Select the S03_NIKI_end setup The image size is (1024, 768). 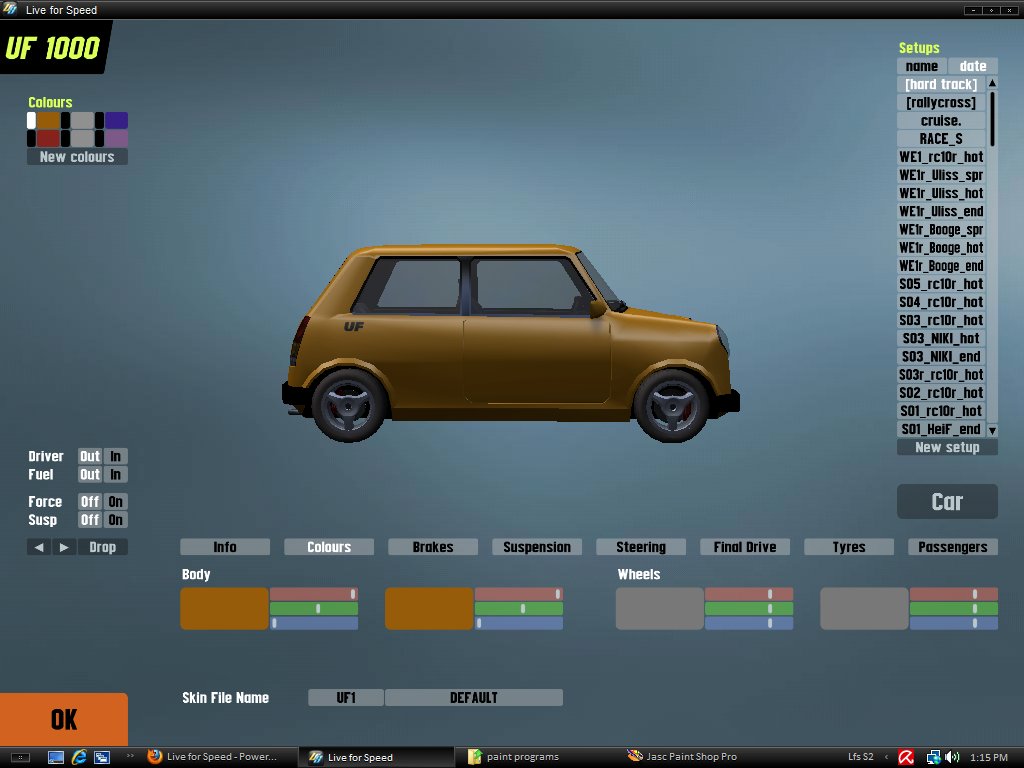coord(941,357)
